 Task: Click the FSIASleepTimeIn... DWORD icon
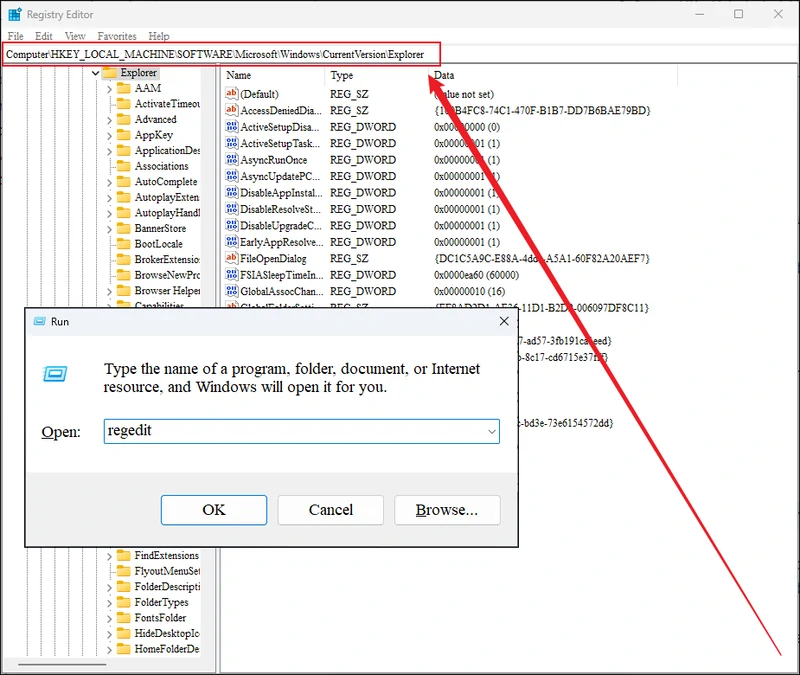coord(232,274)
